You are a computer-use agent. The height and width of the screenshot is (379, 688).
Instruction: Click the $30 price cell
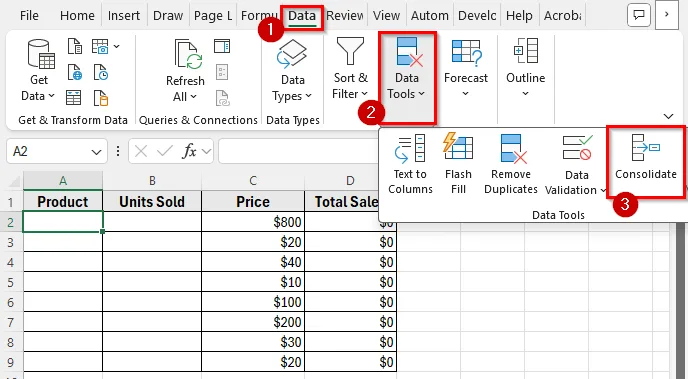pyautogui.click(x=253, y=342)
